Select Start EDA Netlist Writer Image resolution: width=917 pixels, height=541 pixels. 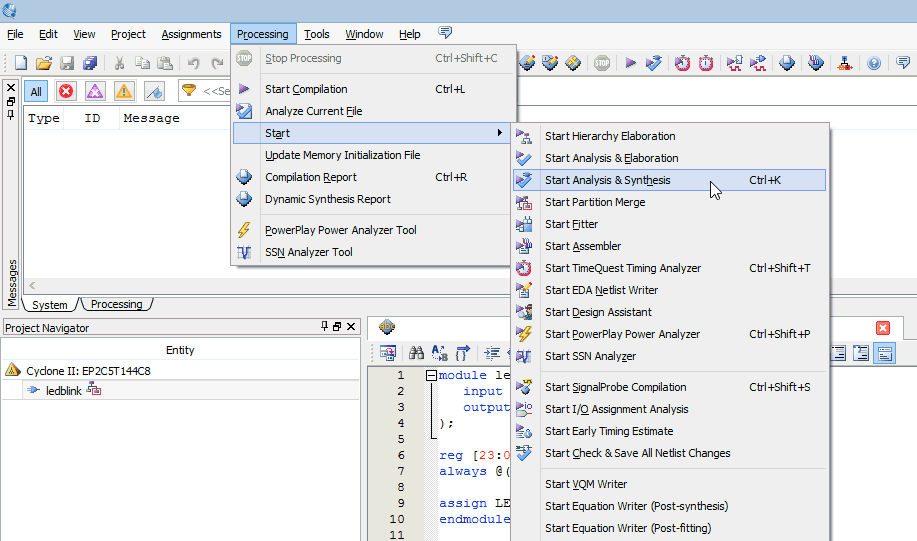tap(669, 290)
